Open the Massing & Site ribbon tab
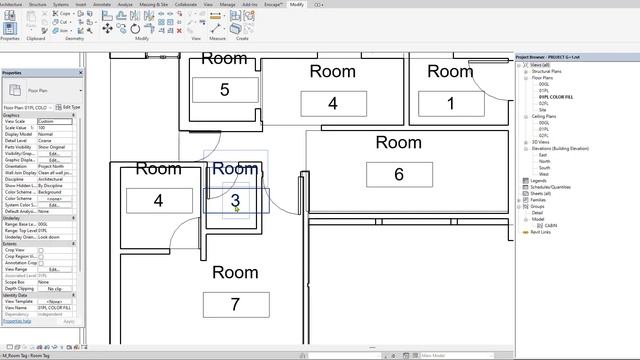The height and width of the screenshot is (360, 640). (x=154, y=4)
